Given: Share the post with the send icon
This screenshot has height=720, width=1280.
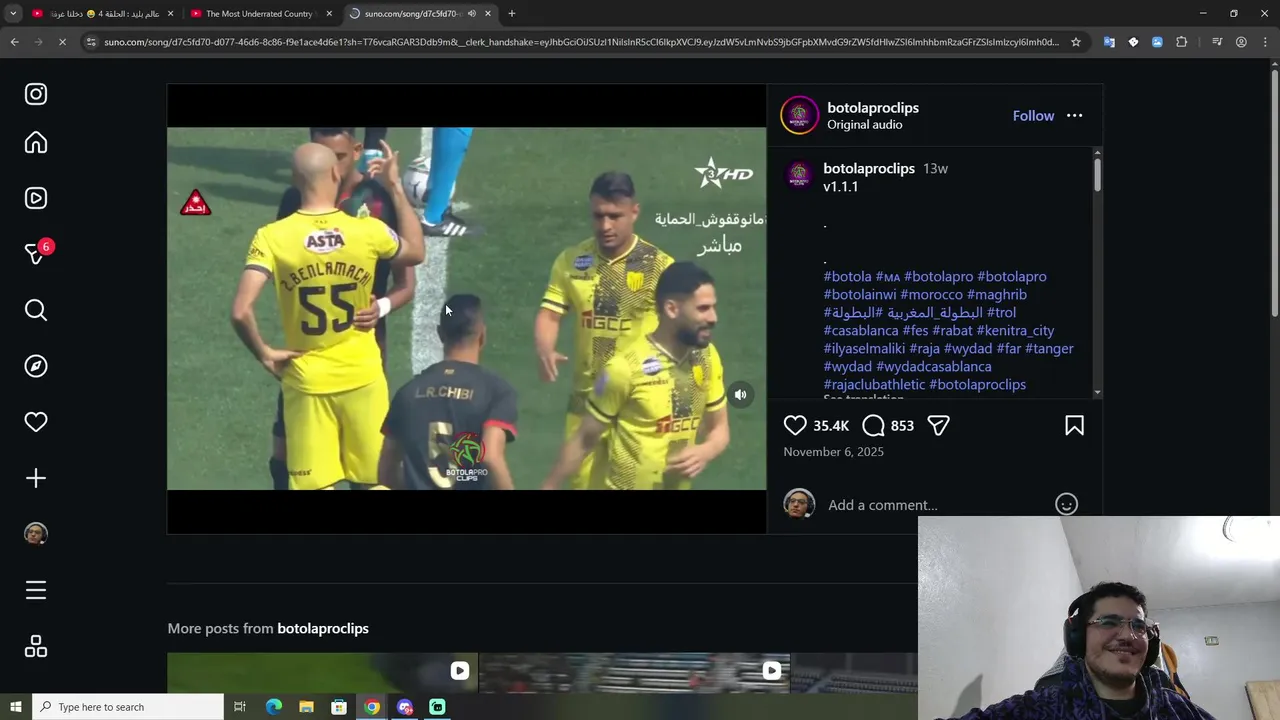Looking at the screenshot, I should tap(938, 426).
